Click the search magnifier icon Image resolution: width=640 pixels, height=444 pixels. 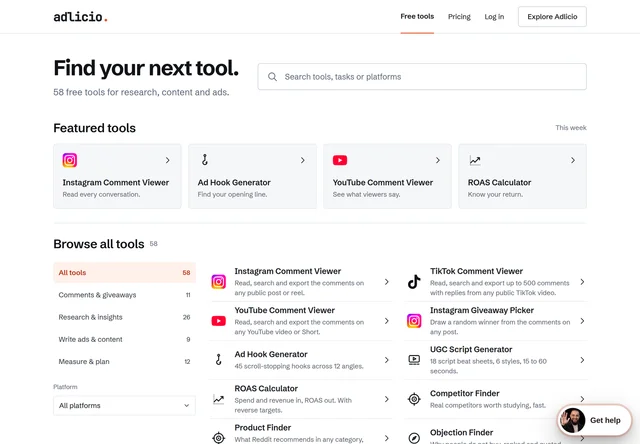(272, 77)
